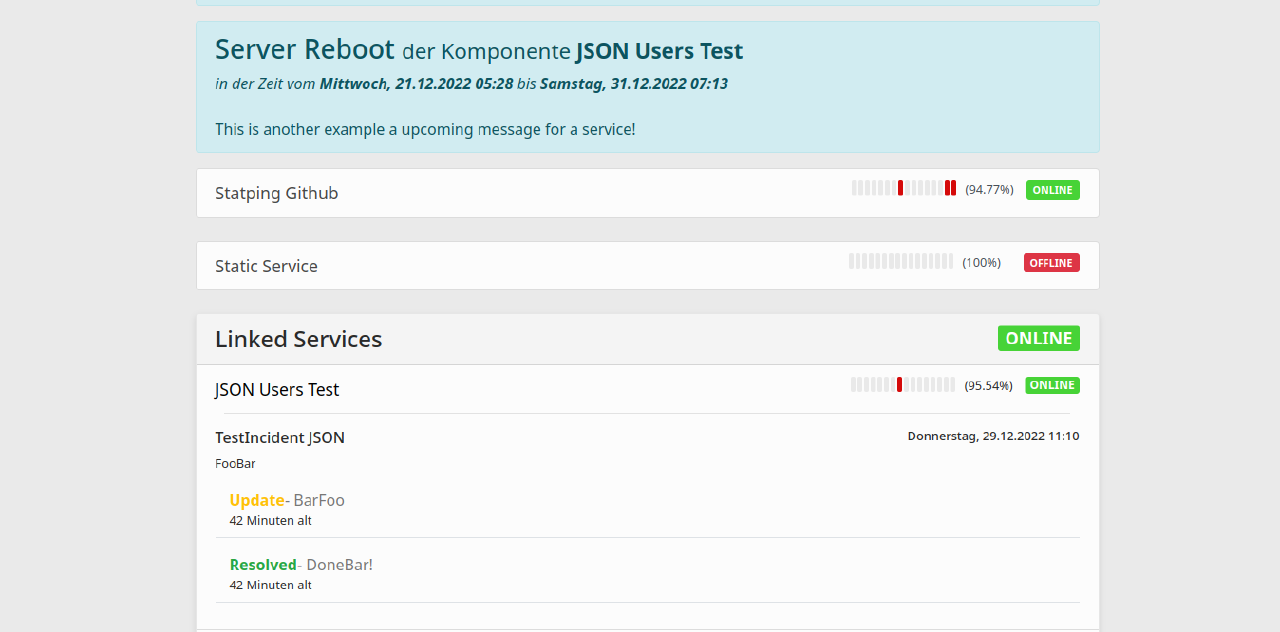Open the Statping Github service

(x=276, y=193)
